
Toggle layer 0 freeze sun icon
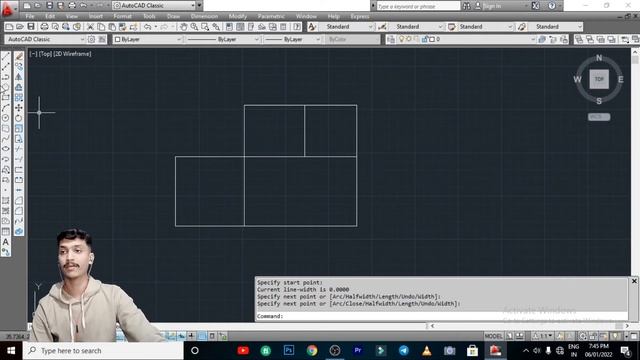[x=409, y=39]
